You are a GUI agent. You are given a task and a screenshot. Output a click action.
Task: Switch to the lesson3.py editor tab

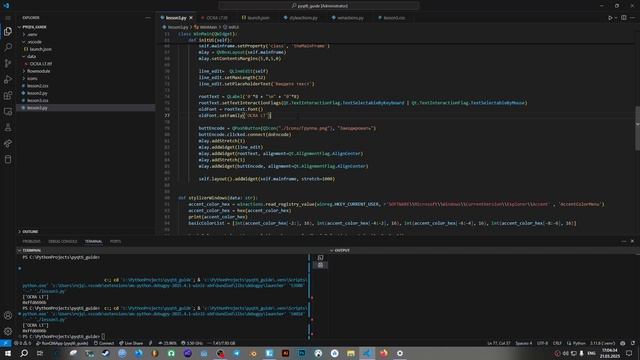point(176,18)
